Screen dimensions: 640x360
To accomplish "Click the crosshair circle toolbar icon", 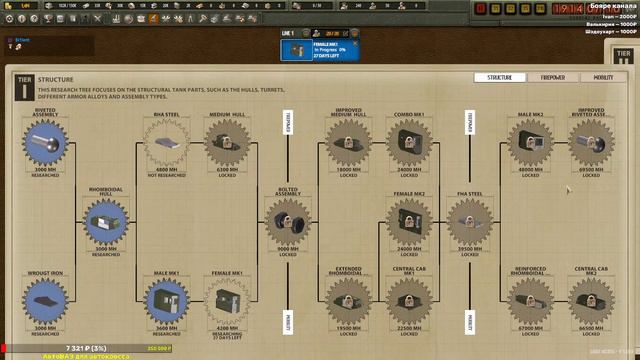I will 9,19.
